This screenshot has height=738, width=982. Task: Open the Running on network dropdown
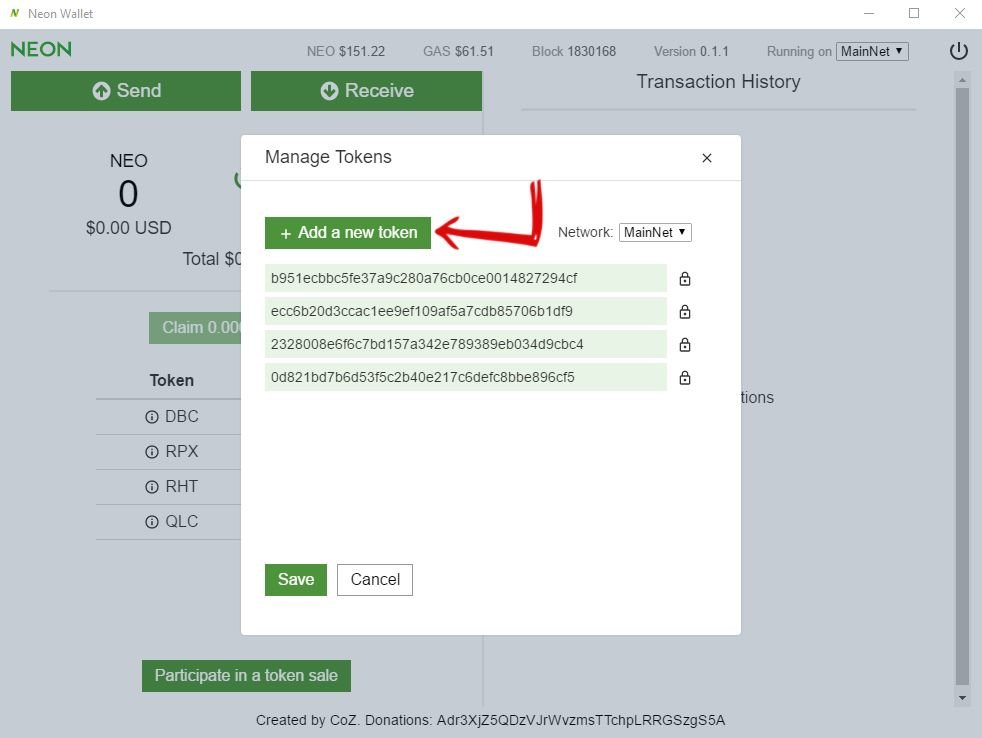tap(872, 51)
